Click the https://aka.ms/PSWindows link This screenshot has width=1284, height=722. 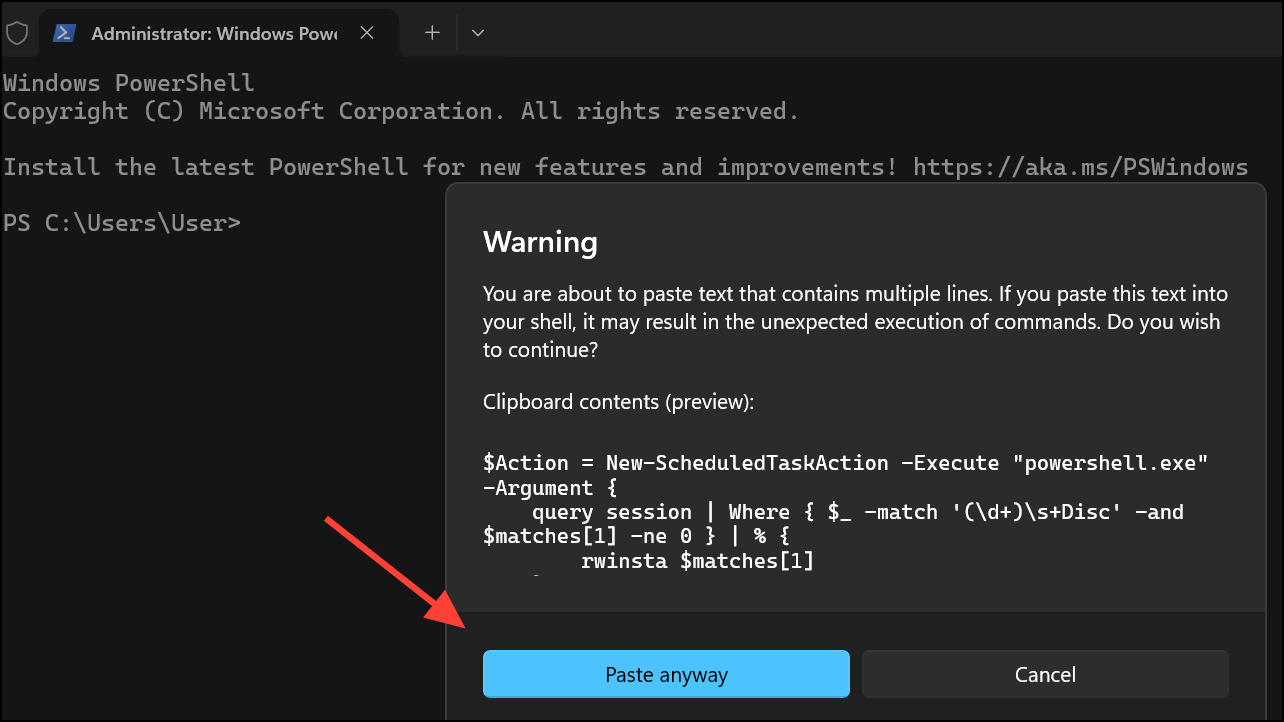[x=1081, y=167]
